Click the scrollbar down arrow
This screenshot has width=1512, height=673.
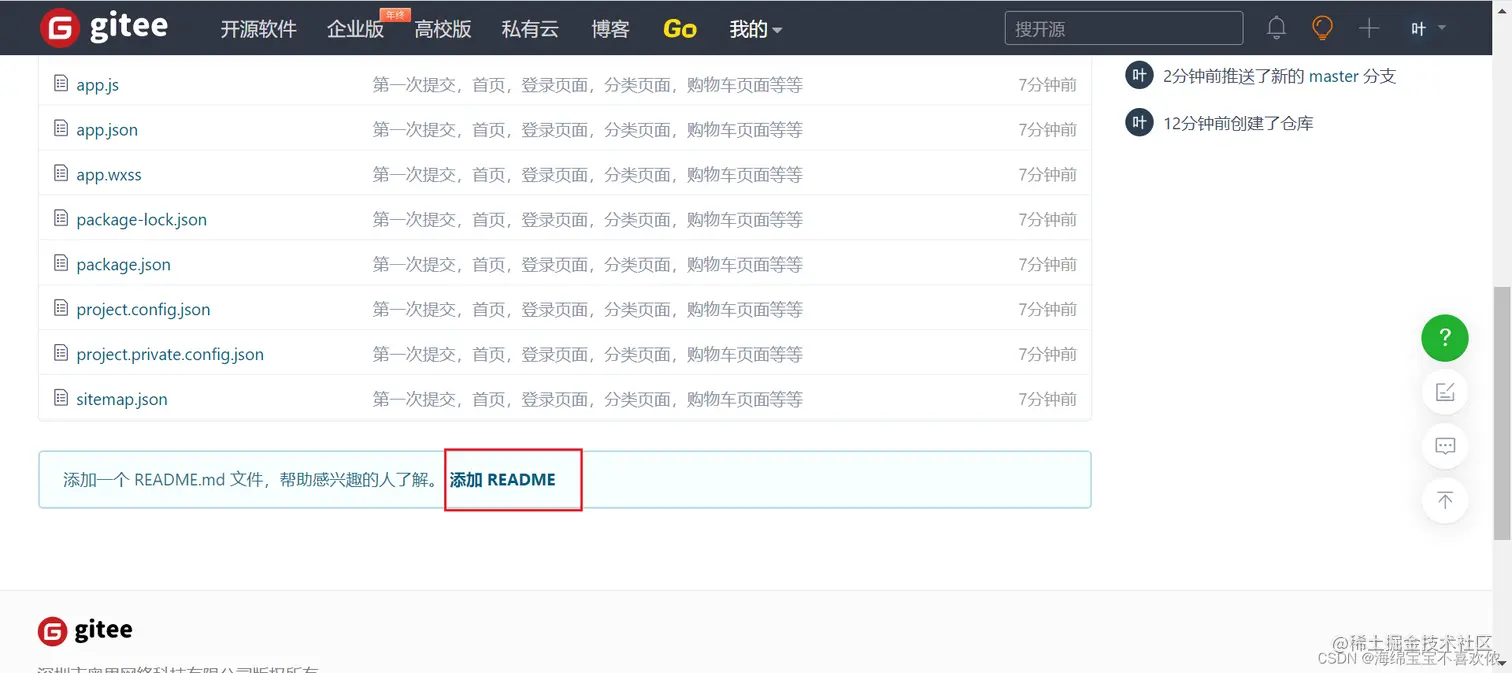click(x=1502, y=663)
